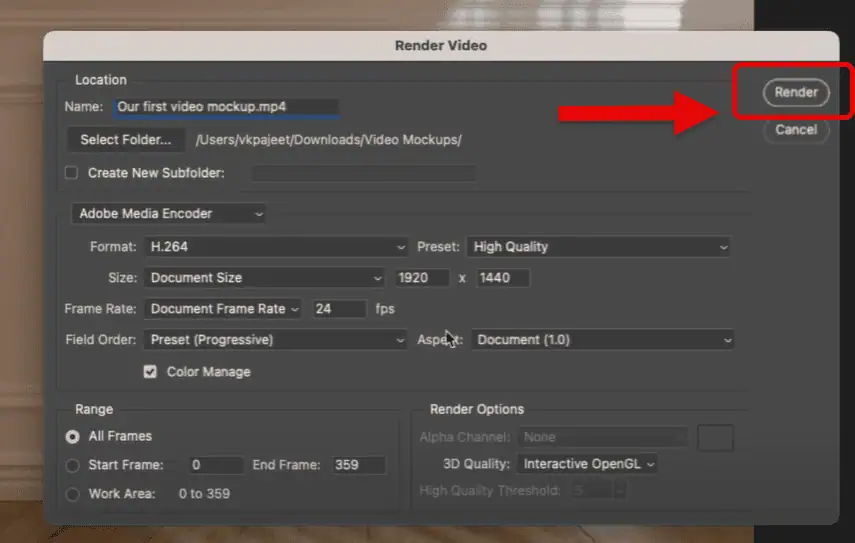
Task: Click the fps value field showing 24
Action: click(x=338, y=309)
